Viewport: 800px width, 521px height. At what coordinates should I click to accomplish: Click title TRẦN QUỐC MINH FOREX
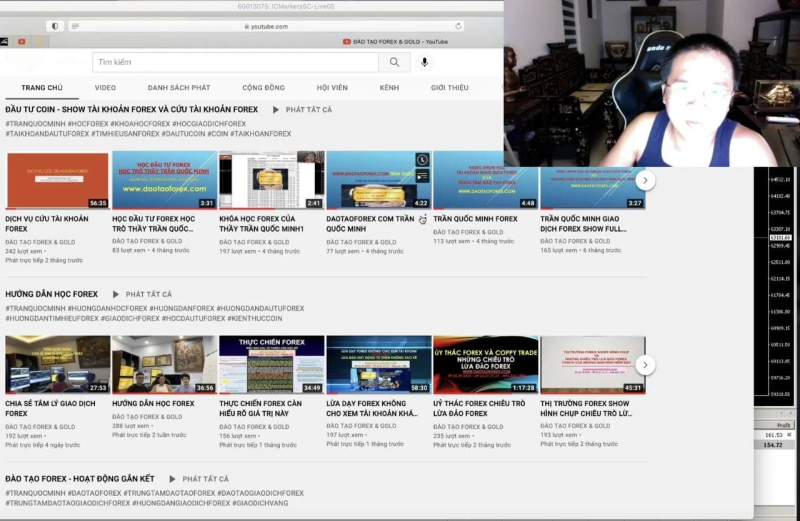(476, 219)
